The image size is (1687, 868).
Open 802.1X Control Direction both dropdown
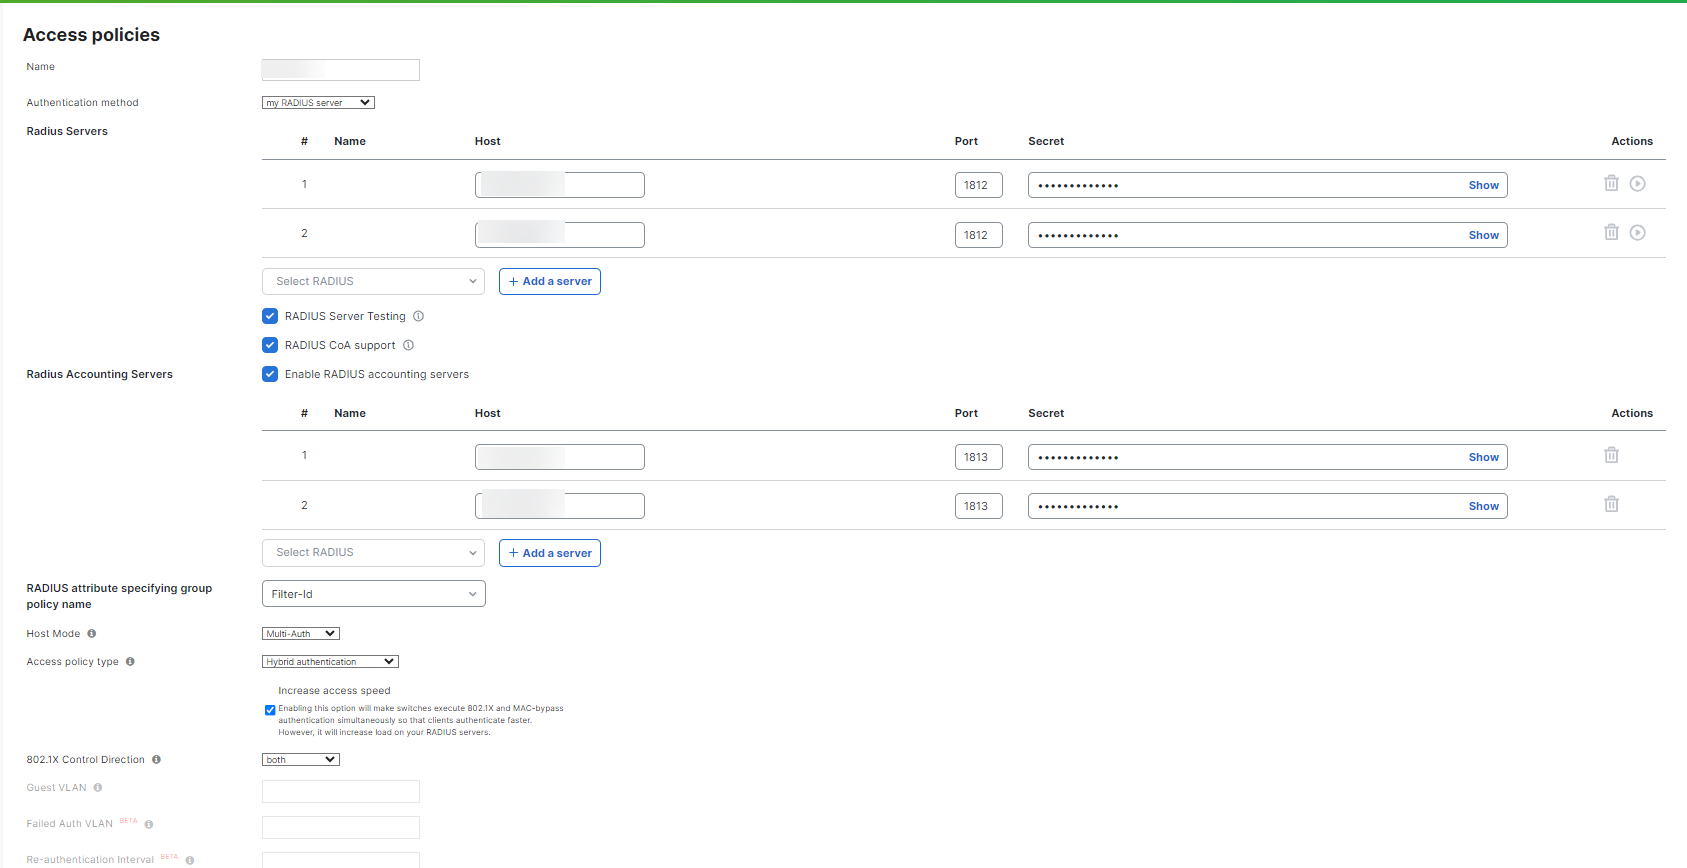[301, 759]
